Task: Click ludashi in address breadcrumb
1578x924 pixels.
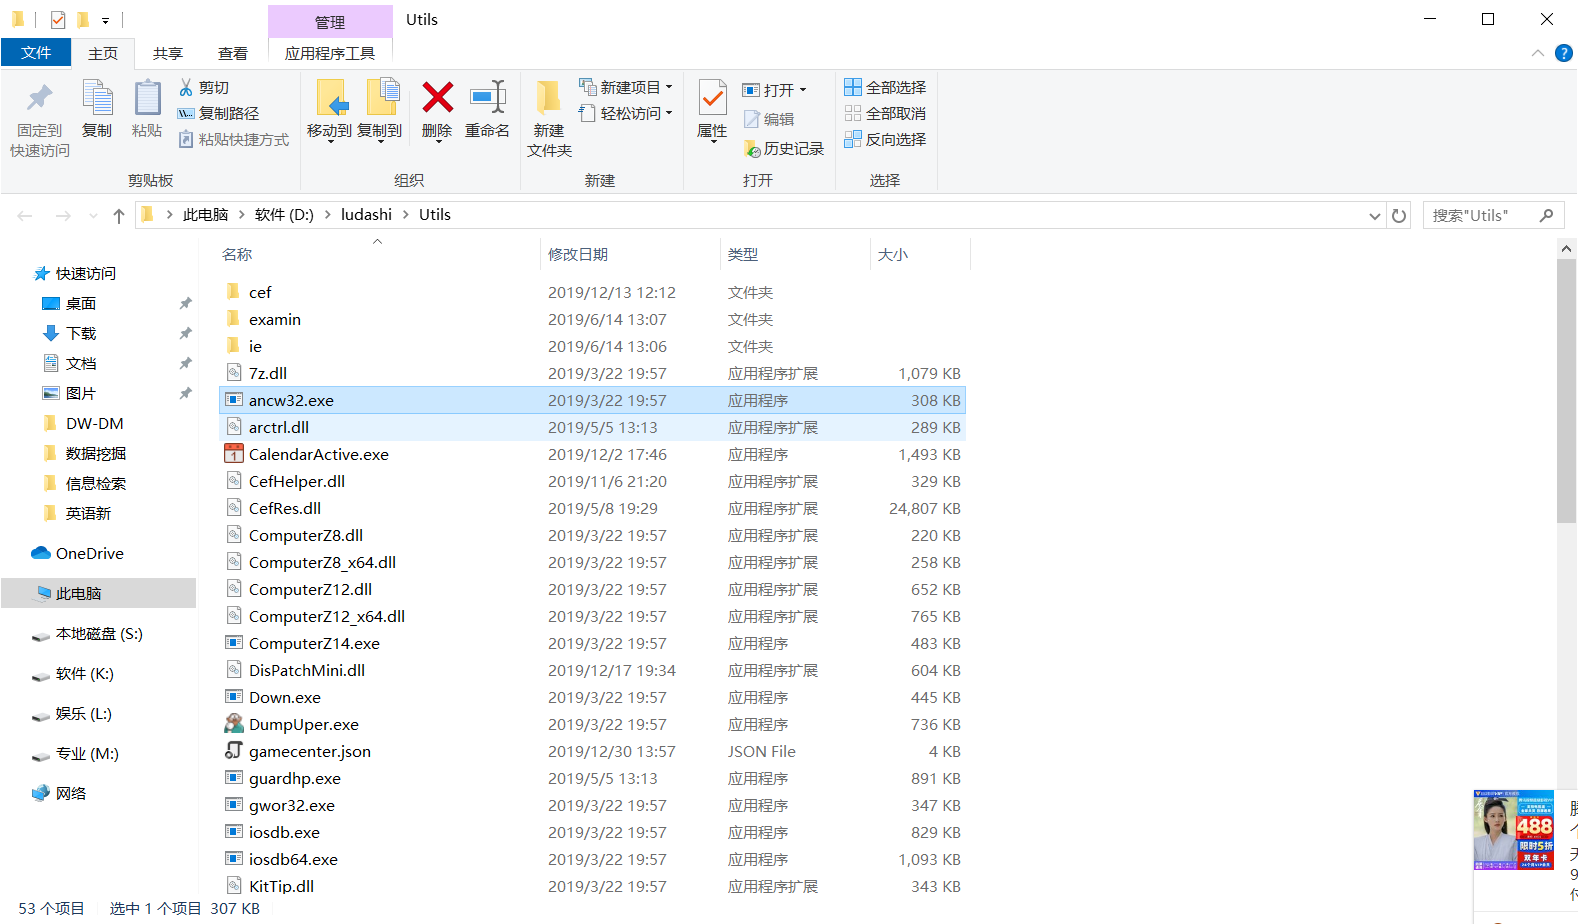Action: [366, 215]
